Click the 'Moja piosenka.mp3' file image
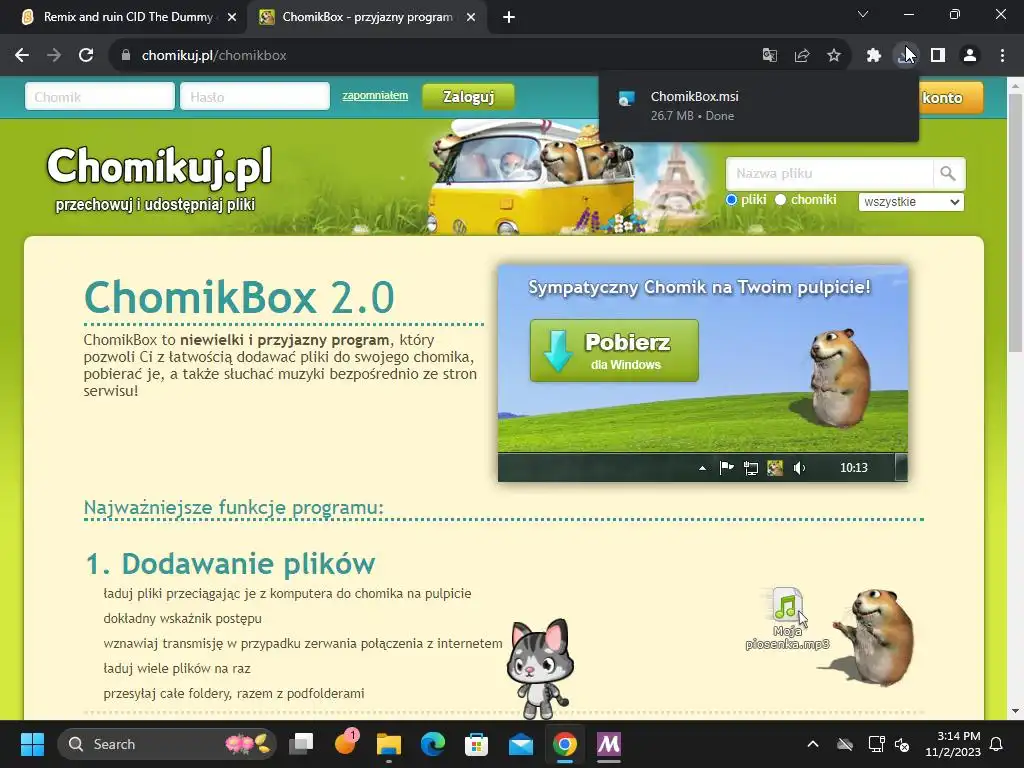Screen dimensions: 1024x768 click(788, 618)
